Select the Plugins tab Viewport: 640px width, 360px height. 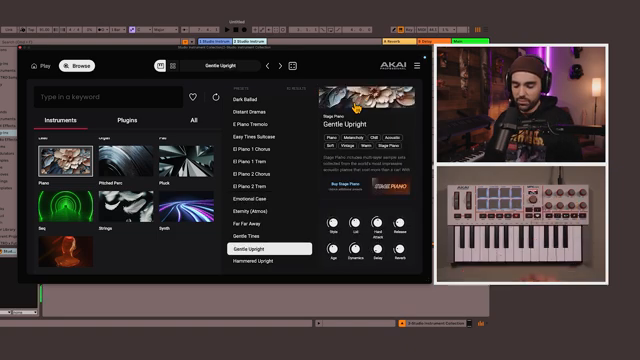tap(127, 120)
